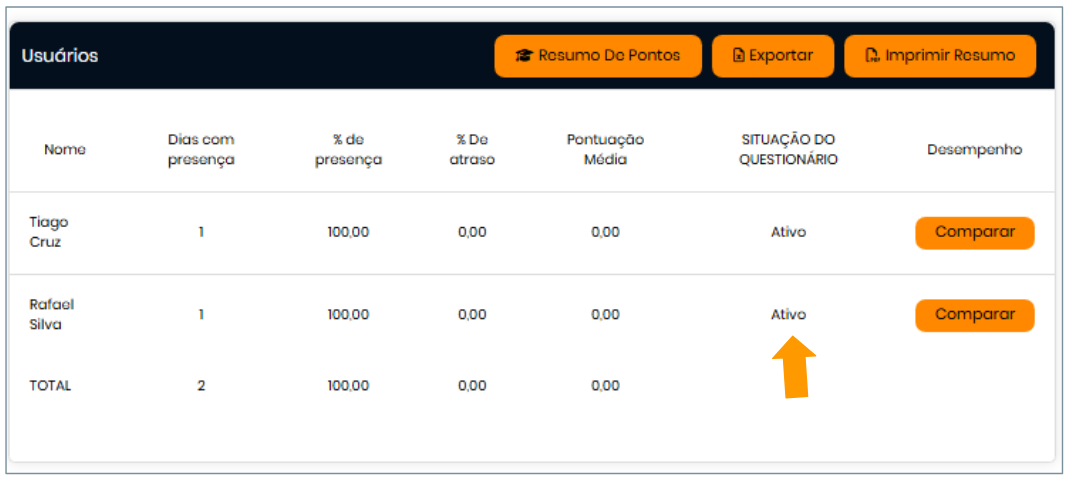Click the Ativo status for Tiago Cruz
Viewport: 1071px width, 478px height.
pos(788,232)
